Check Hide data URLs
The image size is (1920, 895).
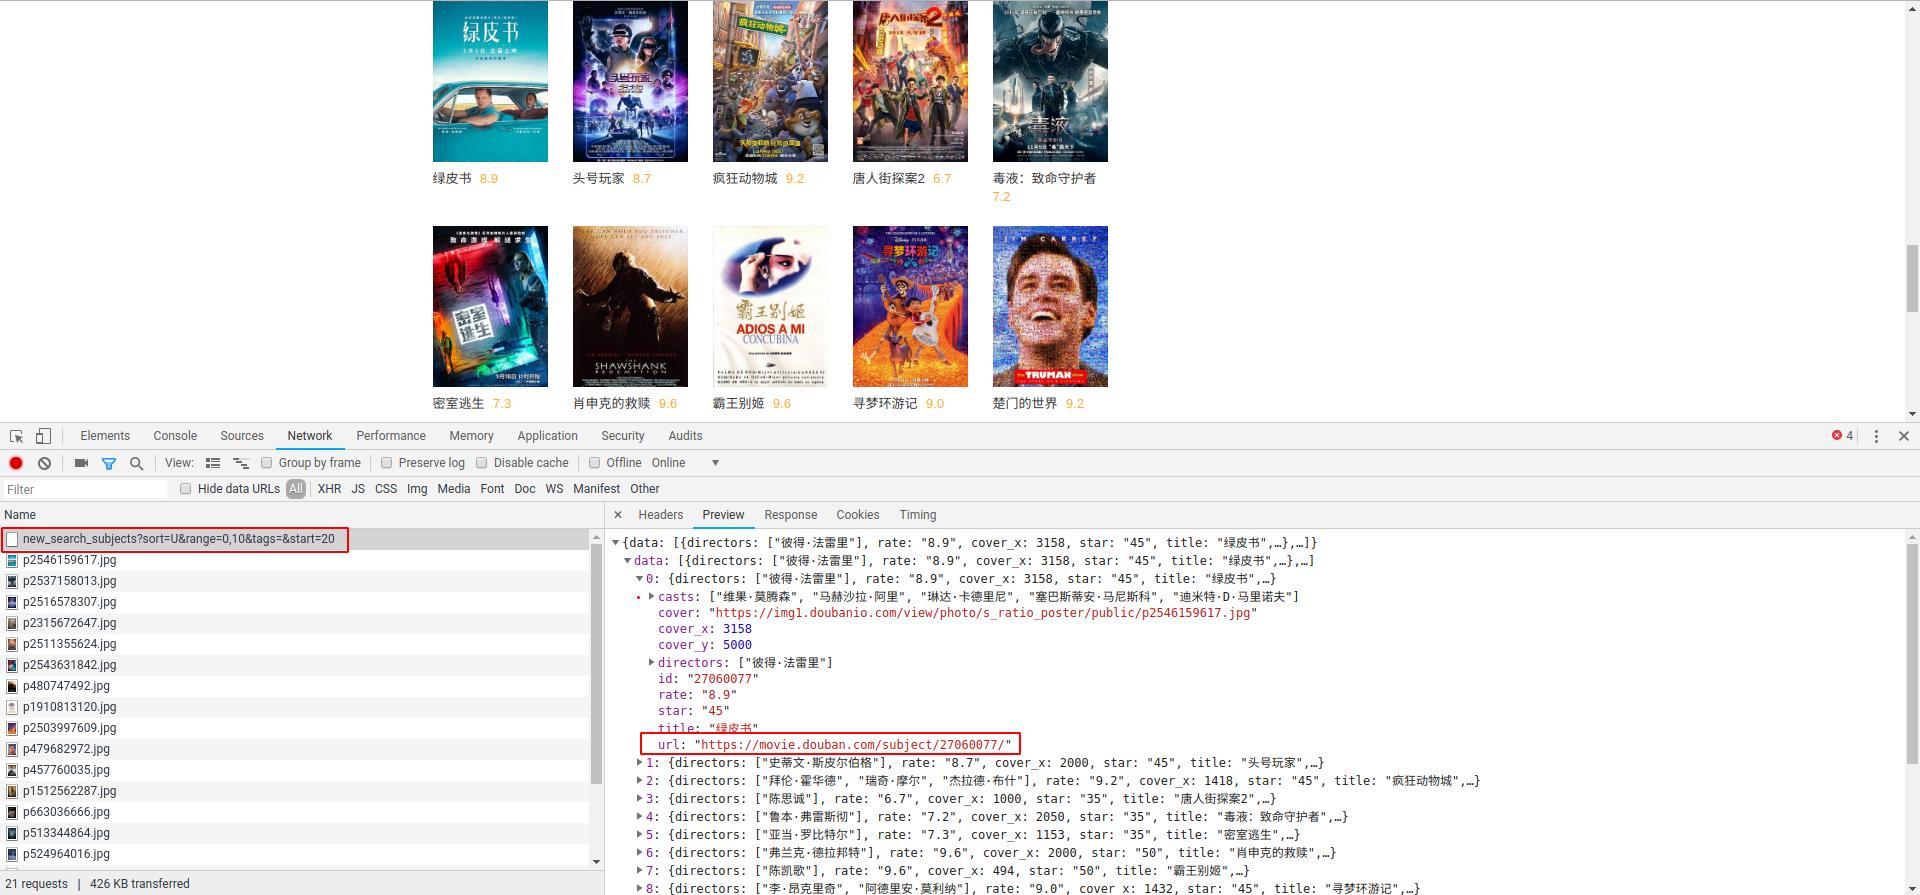(185, 489)
